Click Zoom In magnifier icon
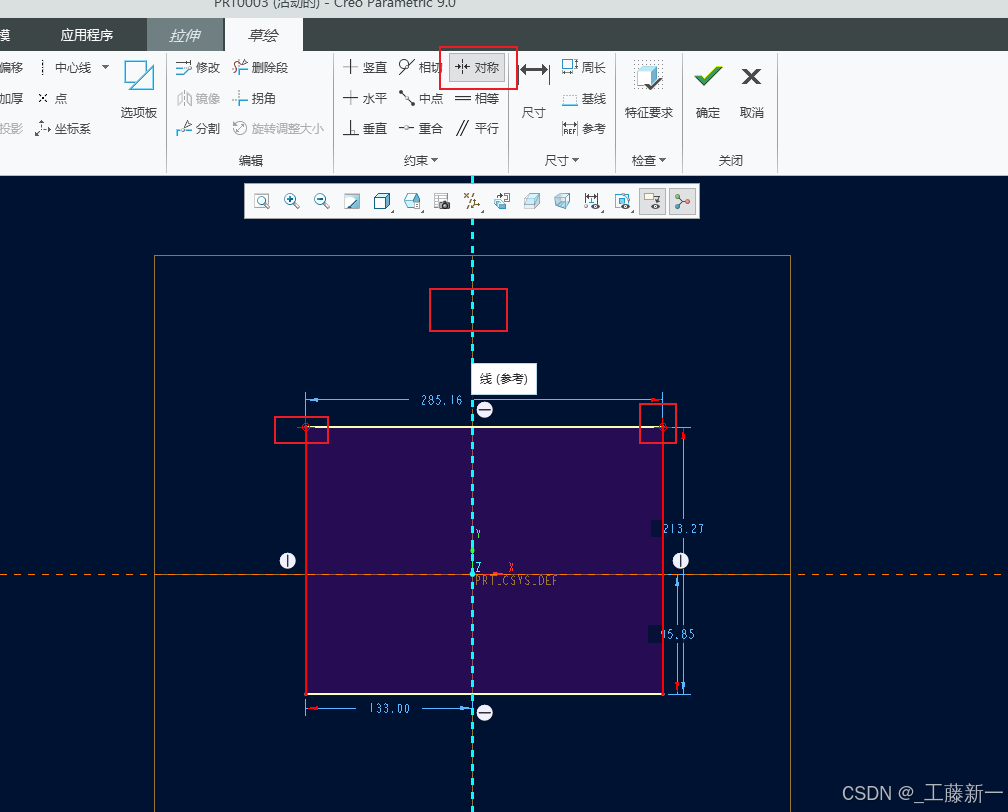Viewport: 1008px width, 812px height. 292,201
